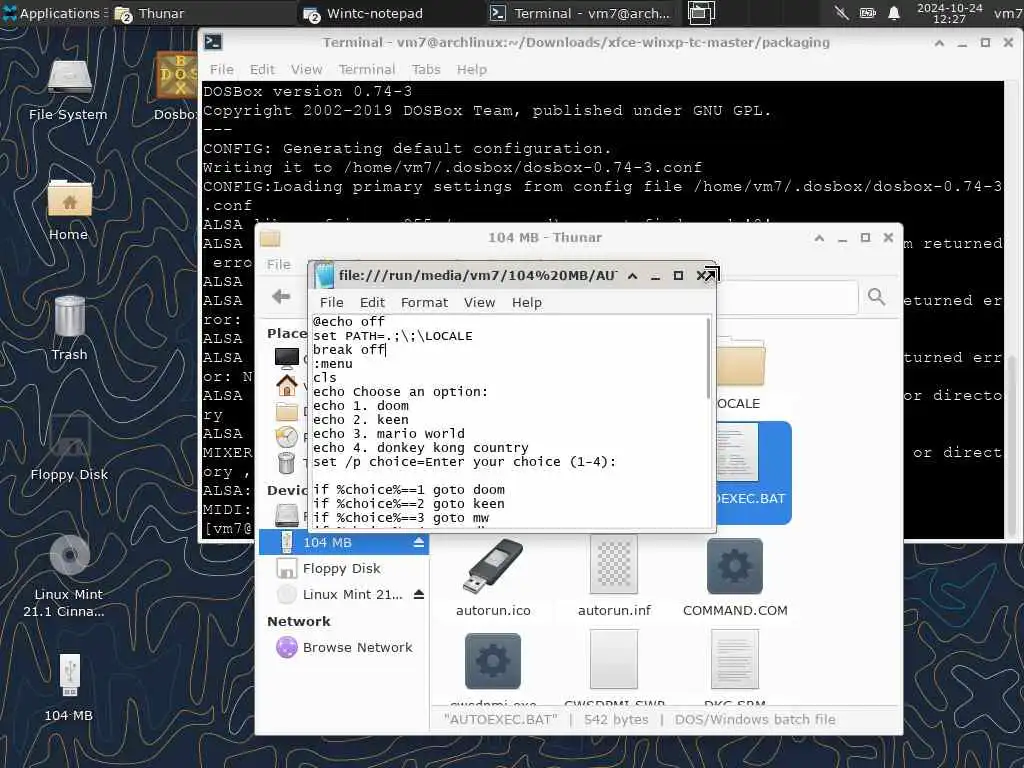The image size is (1024, 768).
Task: Open the Terminal Edit menu
Action: [x=262, y=69]
